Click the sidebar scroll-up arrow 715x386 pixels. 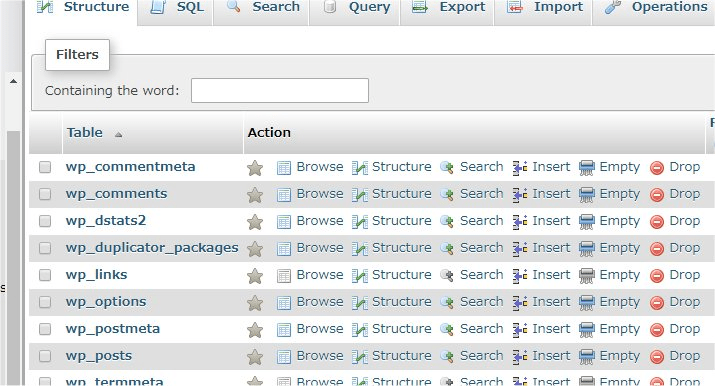[x=13, y=81]
